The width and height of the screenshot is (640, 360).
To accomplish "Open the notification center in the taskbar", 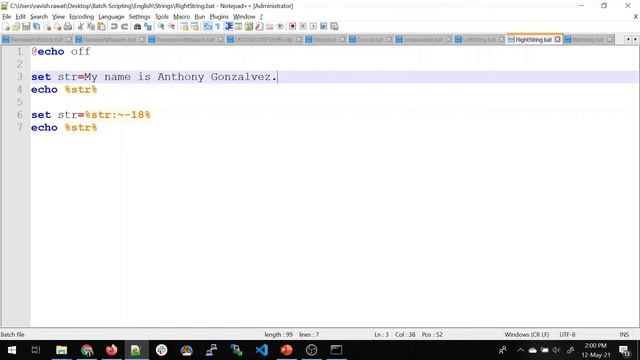I will click(x=624, y=350).
